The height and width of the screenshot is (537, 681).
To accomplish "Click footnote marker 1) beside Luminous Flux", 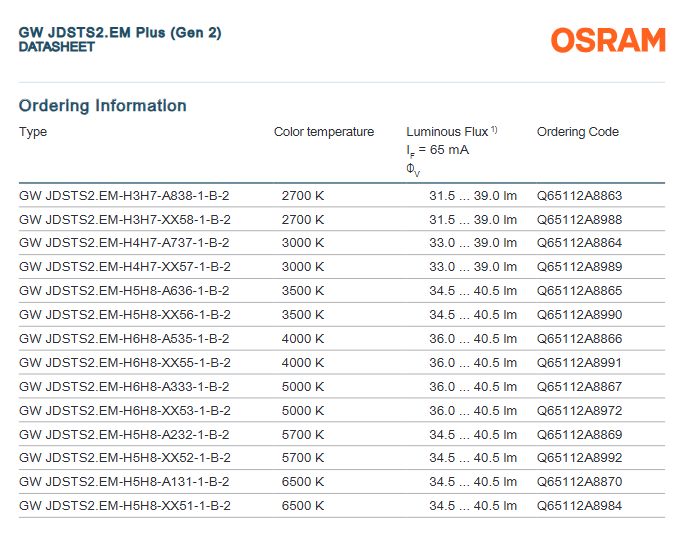I will tap(494, 129).
